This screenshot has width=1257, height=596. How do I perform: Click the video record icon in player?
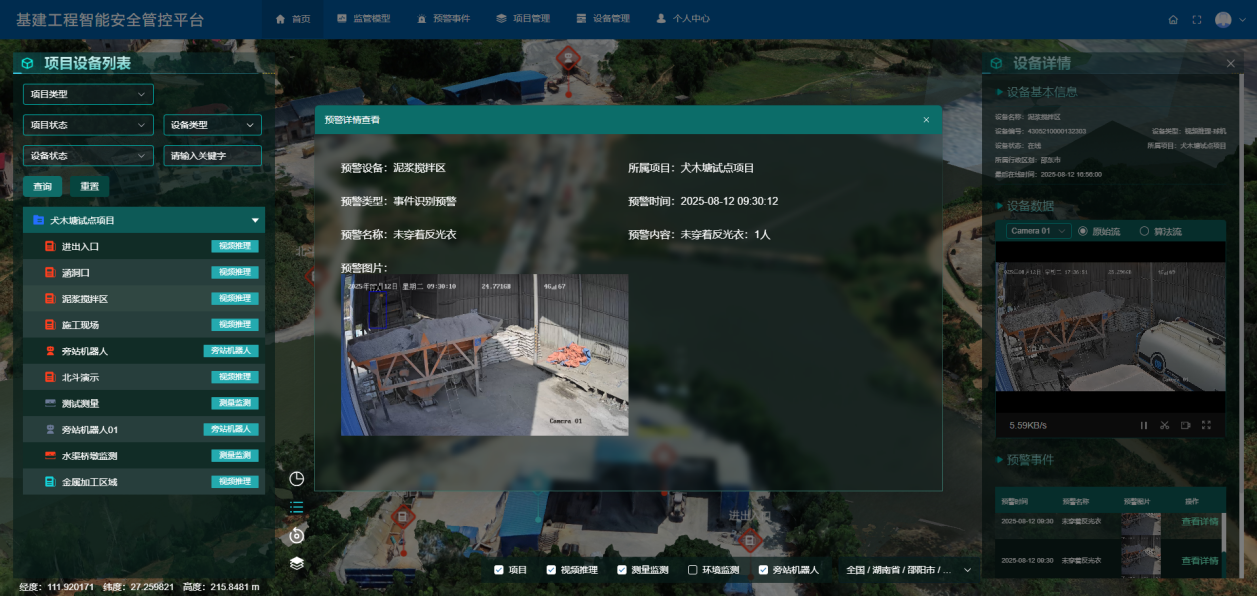tap(1185, 425)
